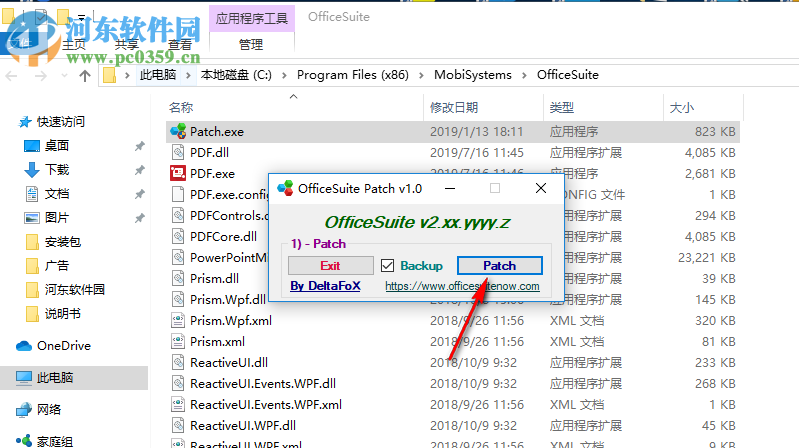Open 广告 folder in navigation pane
The width and height of the screenshot is (799, 448).
tap(57, 265)
